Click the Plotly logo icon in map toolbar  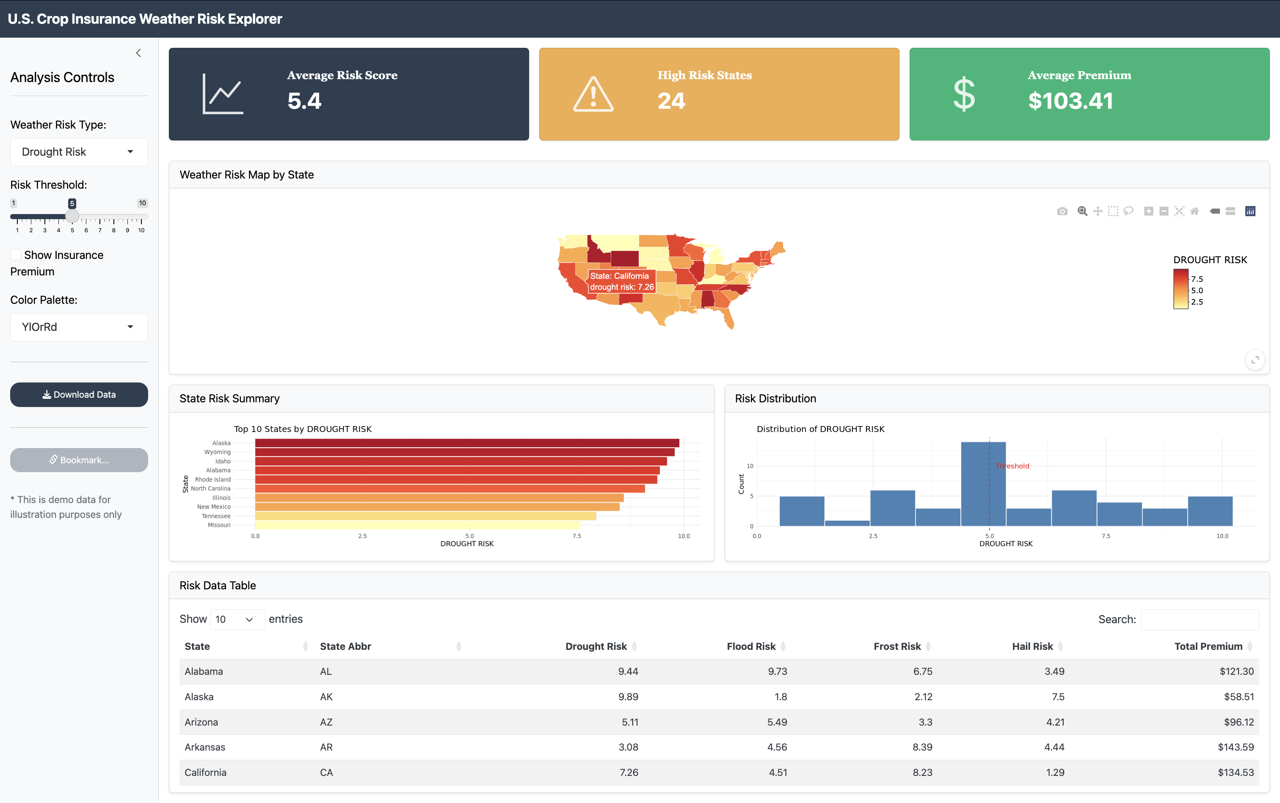point(1250,211)
